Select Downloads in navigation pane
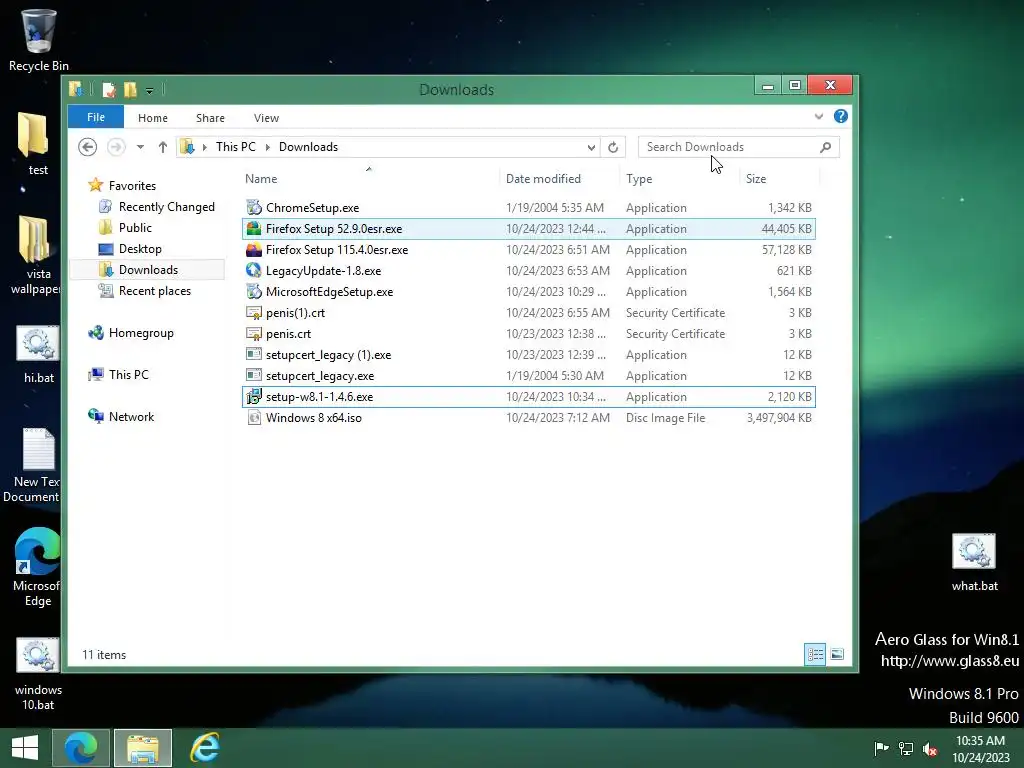Viewport: 1024px width, 768px height. point(147,270)
